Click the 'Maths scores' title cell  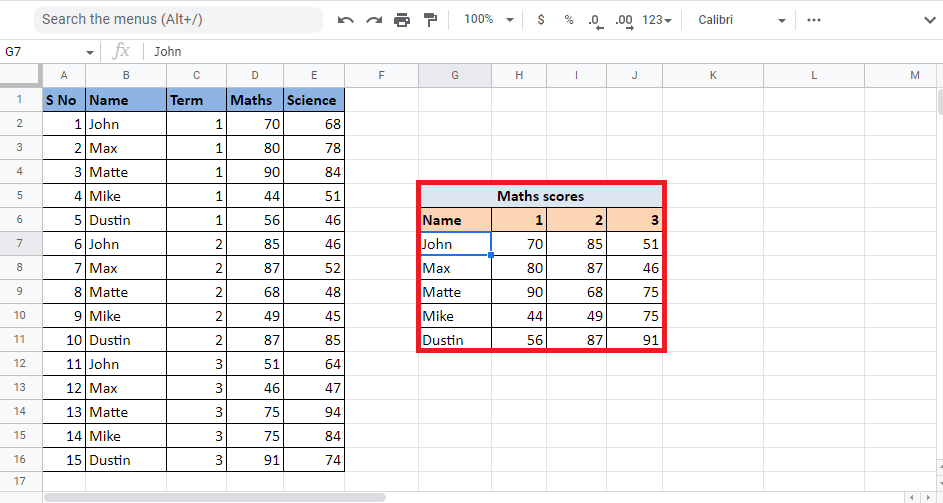pyautogui.click(x=541, y=196)
